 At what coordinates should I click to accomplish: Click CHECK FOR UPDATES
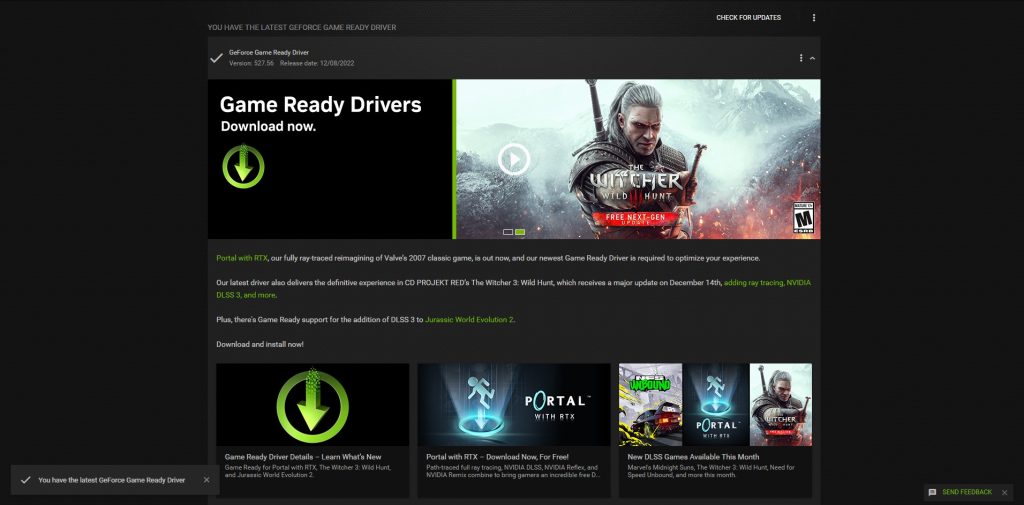point(748,18)
